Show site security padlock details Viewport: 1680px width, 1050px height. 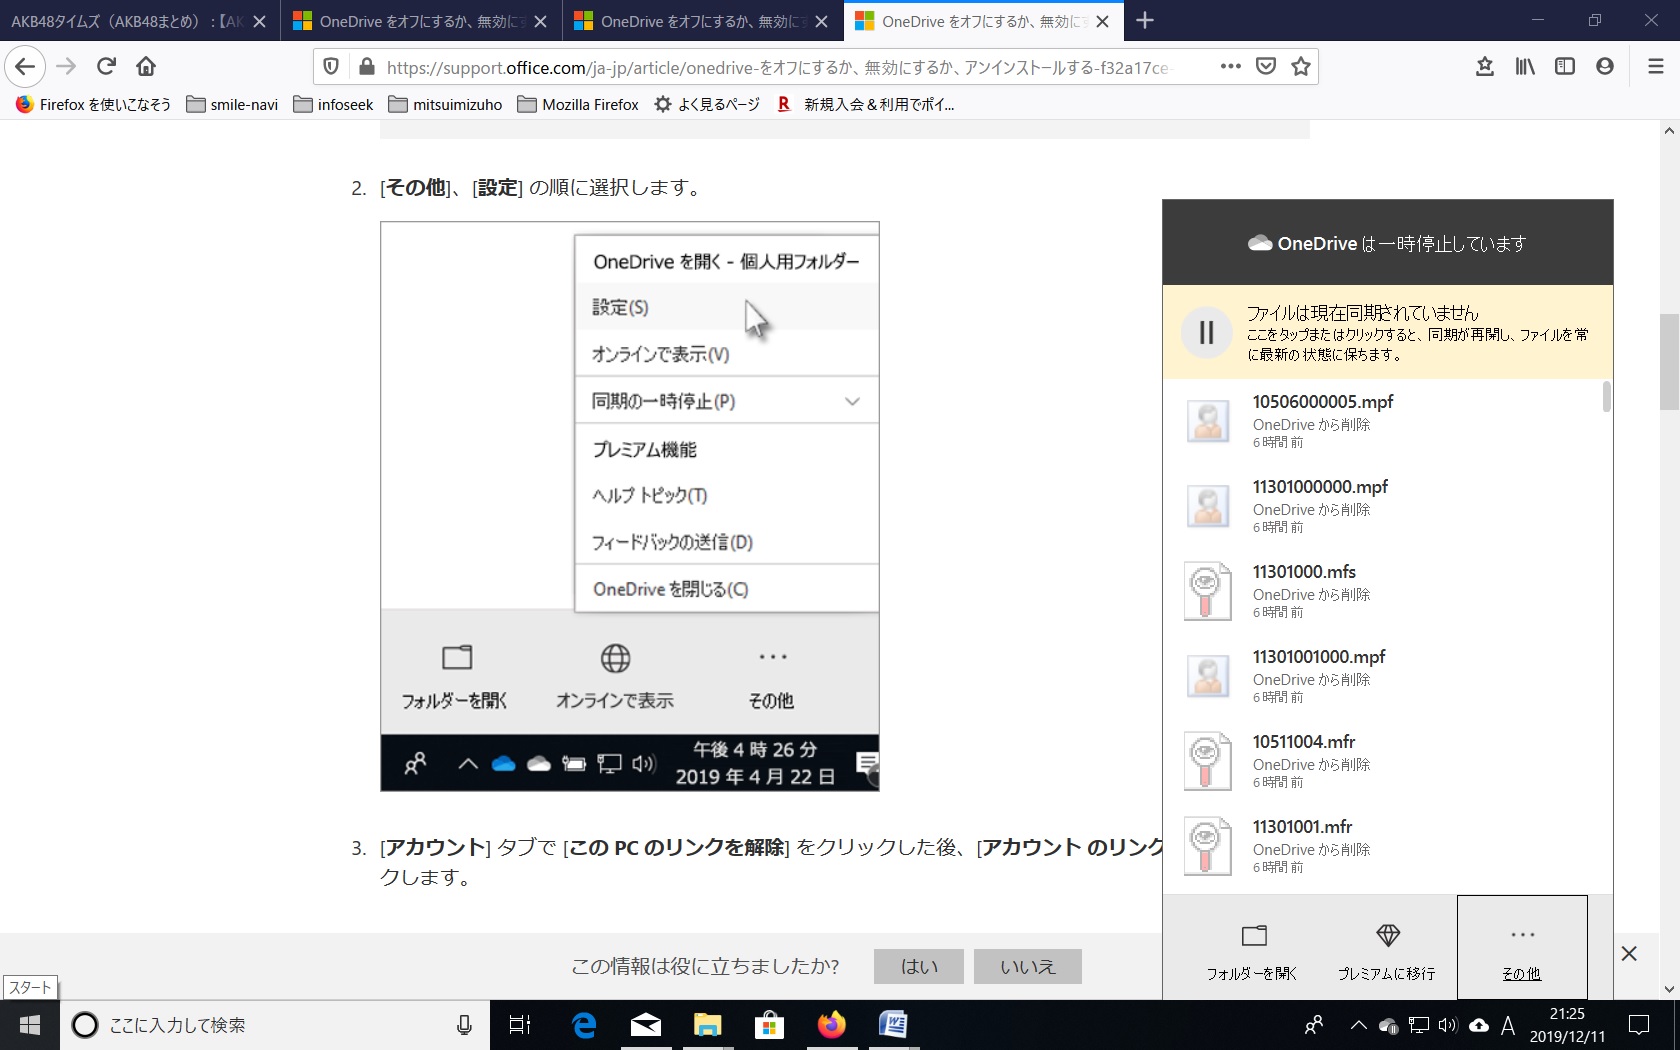tap(366, 67)
